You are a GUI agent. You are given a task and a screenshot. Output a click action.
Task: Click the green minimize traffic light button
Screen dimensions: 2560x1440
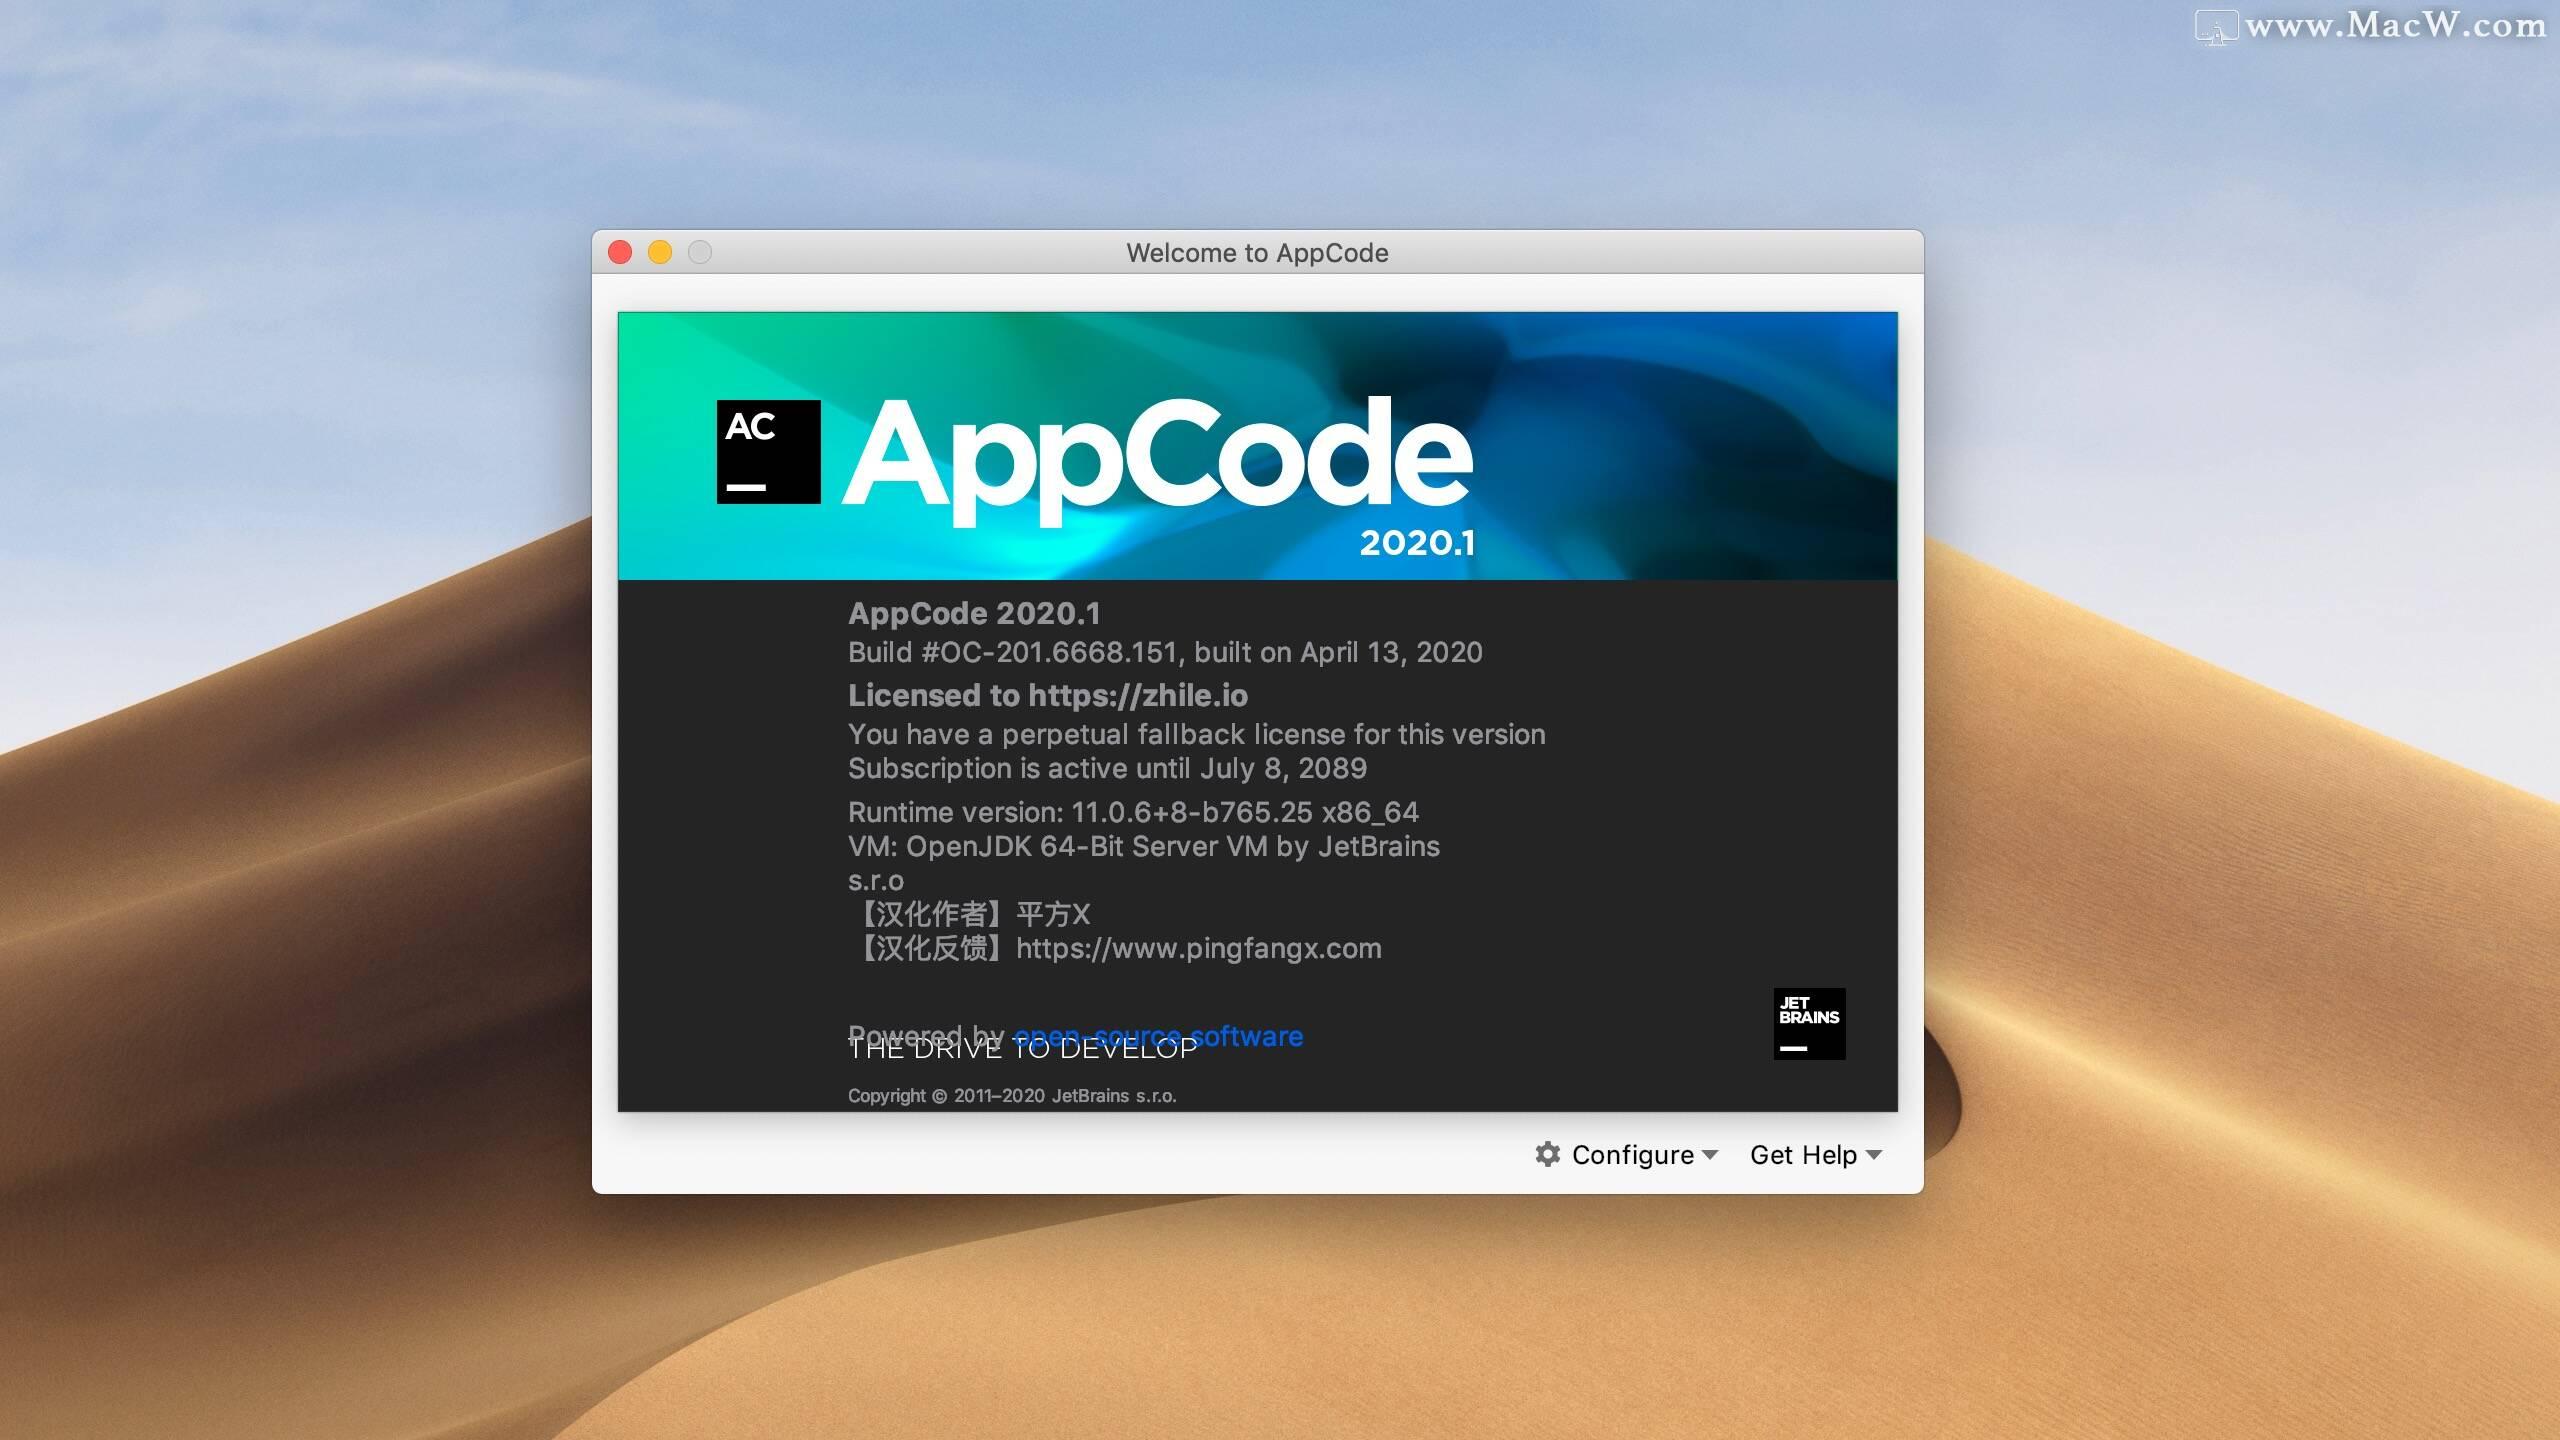point(700,253)
